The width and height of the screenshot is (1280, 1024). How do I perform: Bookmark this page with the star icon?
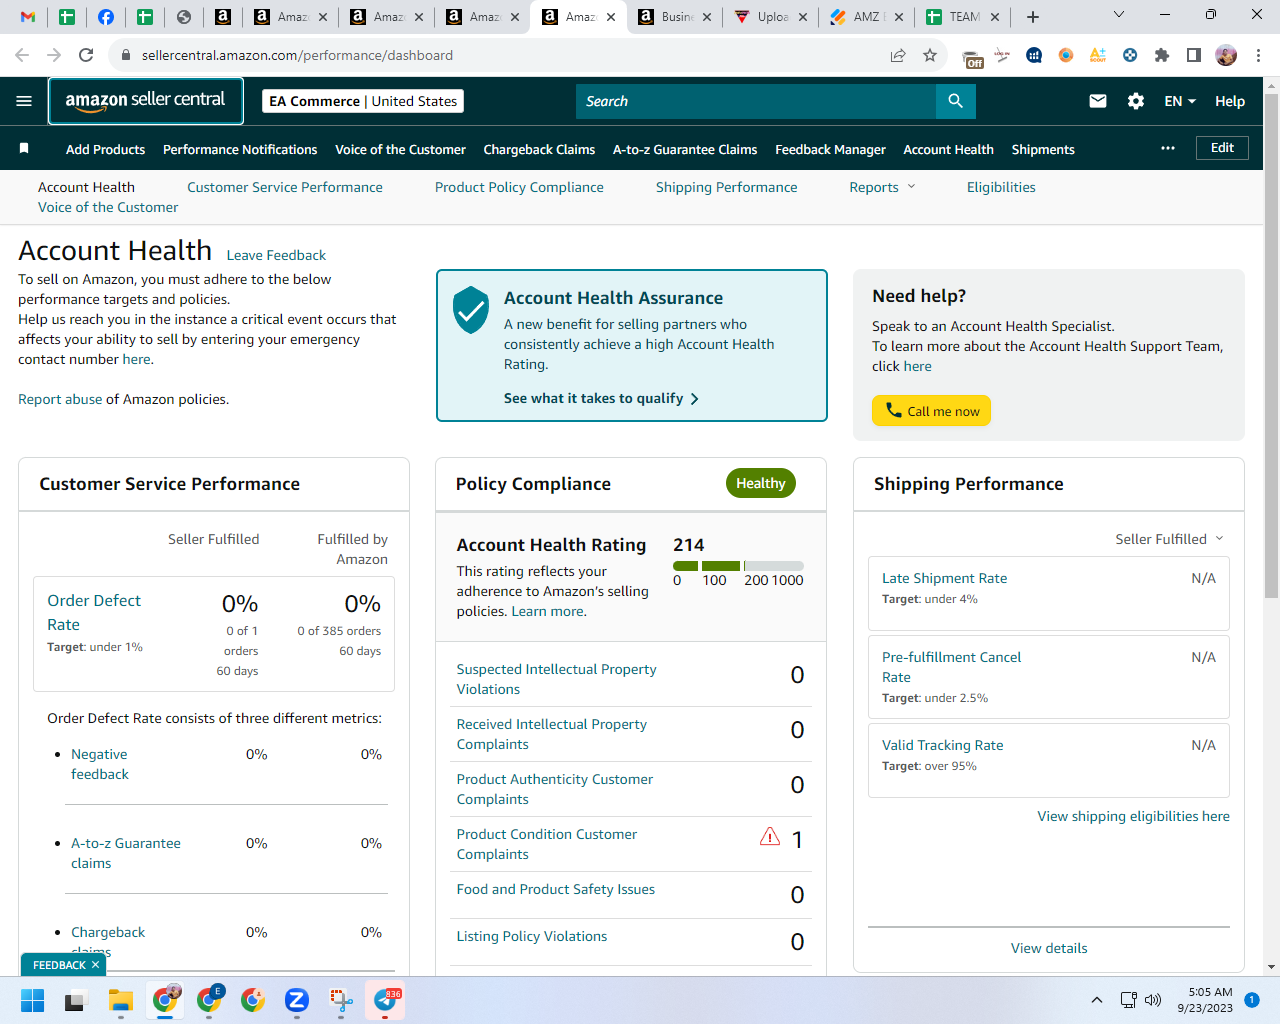tap(930, 55)
